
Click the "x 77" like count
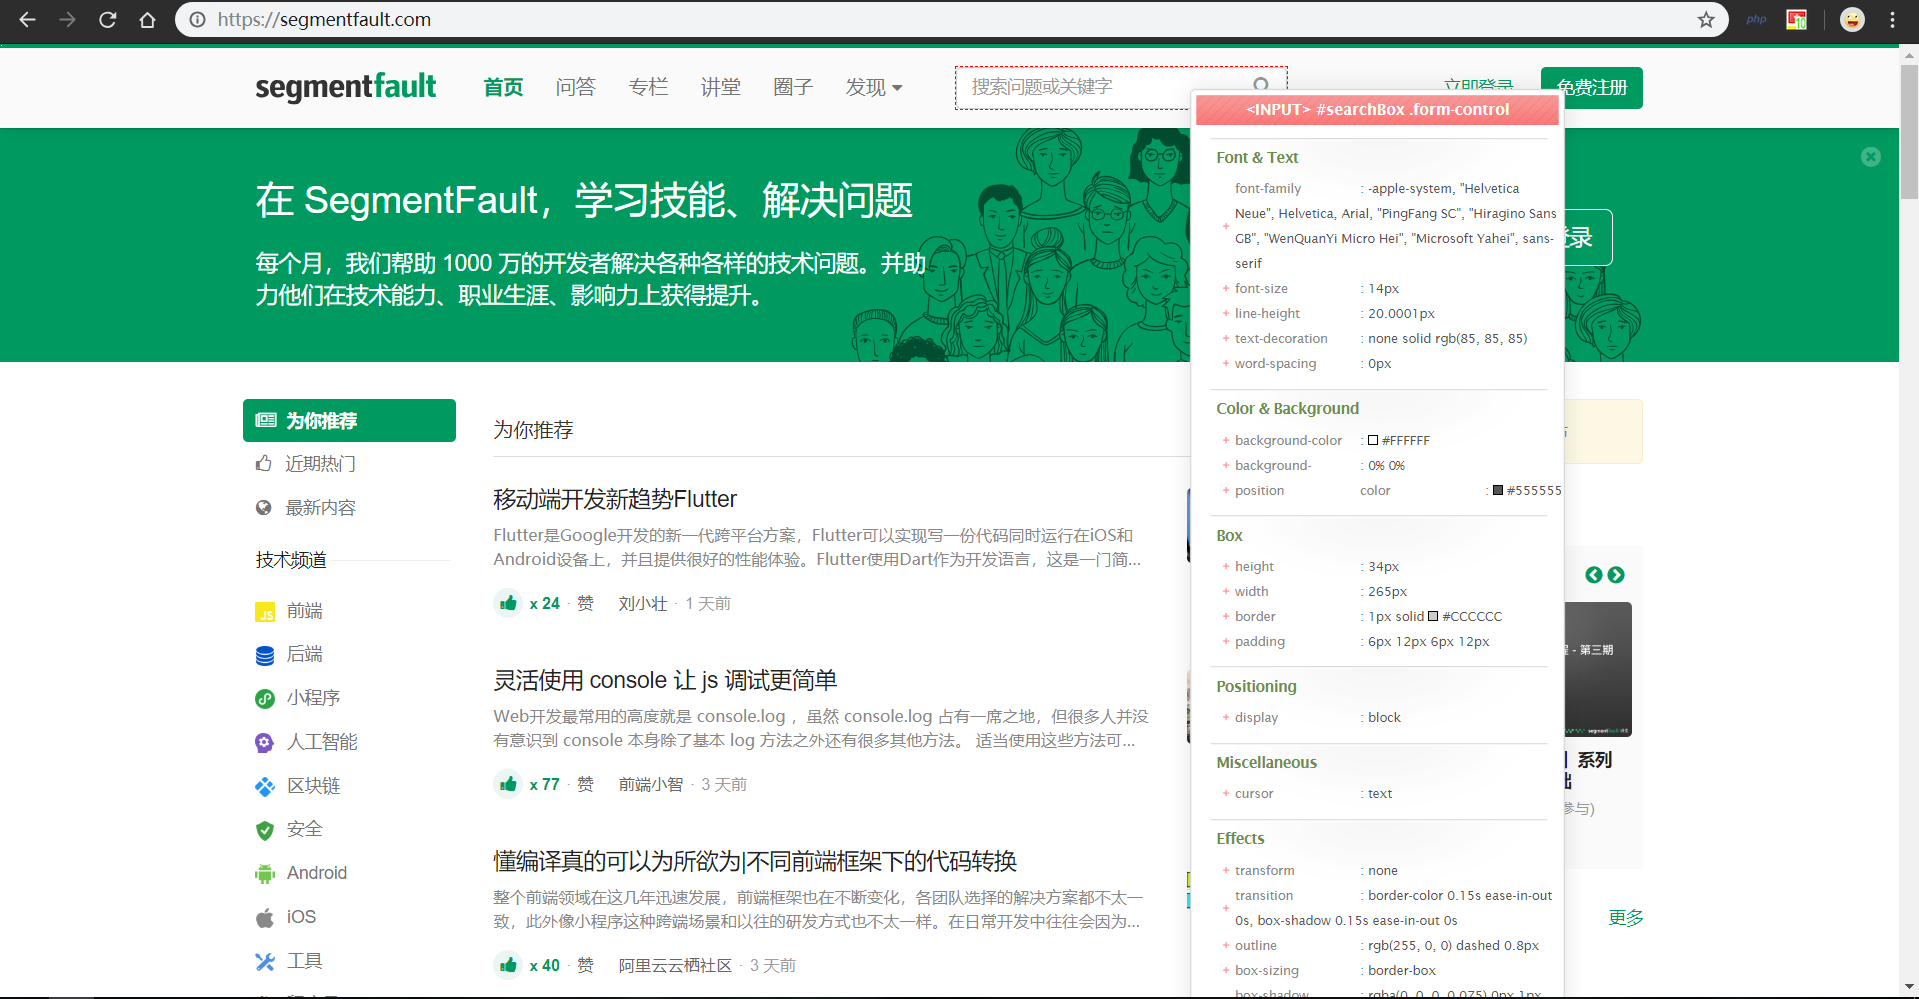tap(545, 784)
